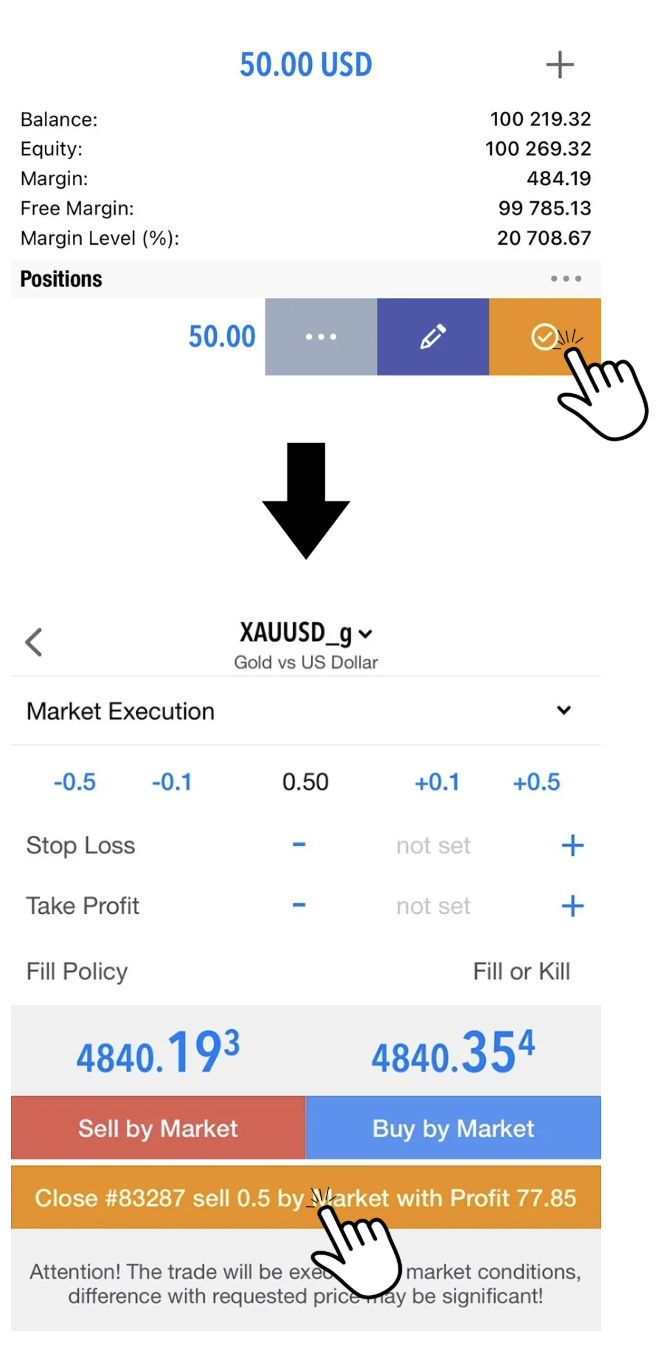The height and width of the screenshot is (1350, 656).
Task: Decrease Take Profit with minus icon
Action: (x=298, y=906)
